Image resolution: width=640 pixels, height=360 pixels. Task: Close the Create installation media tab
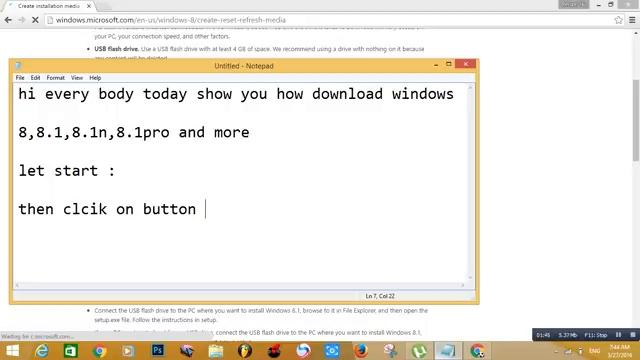point(89,6)
